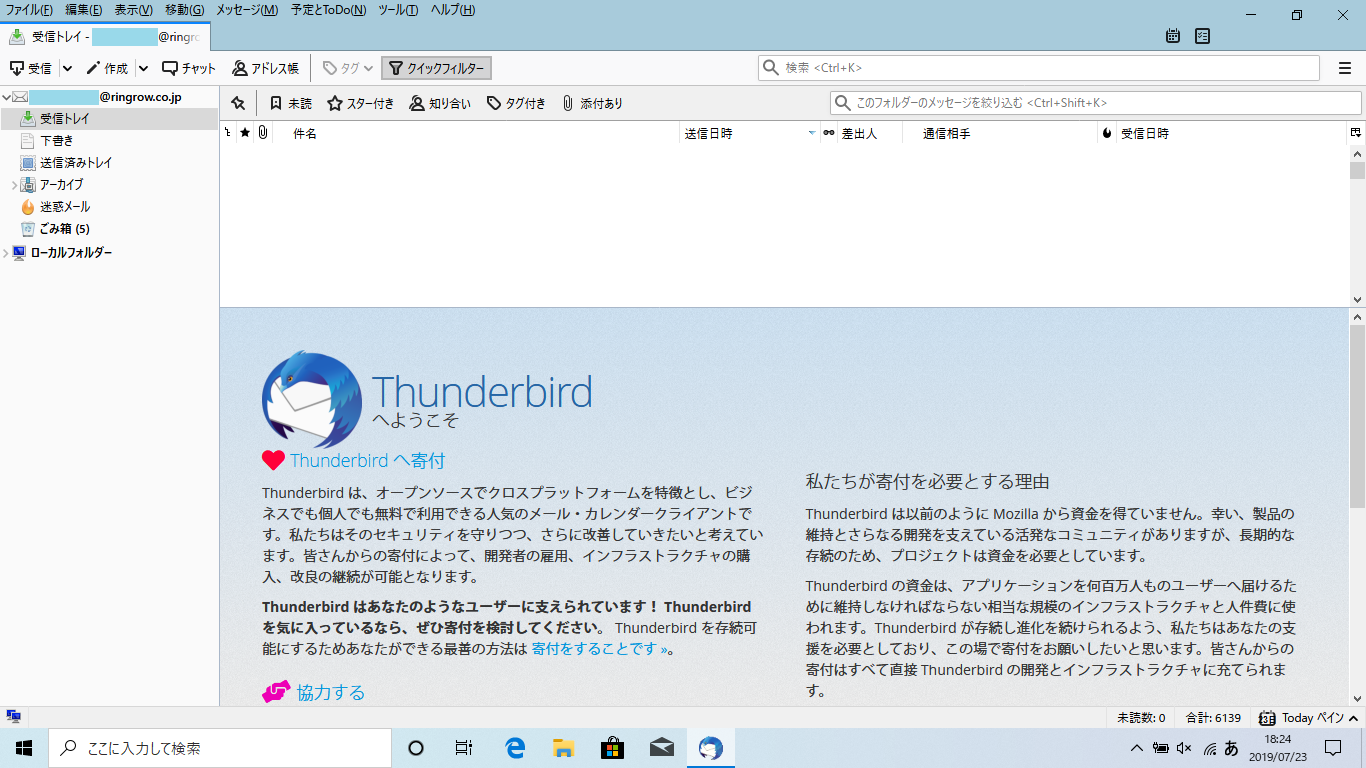Click the online status icon in status bar
The height and width of the screenshot is (768, 1366).
point(13,717)
